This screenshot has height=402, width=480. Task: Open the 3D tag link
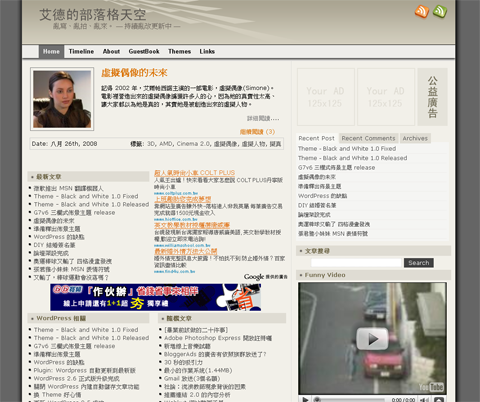(151, 144)
